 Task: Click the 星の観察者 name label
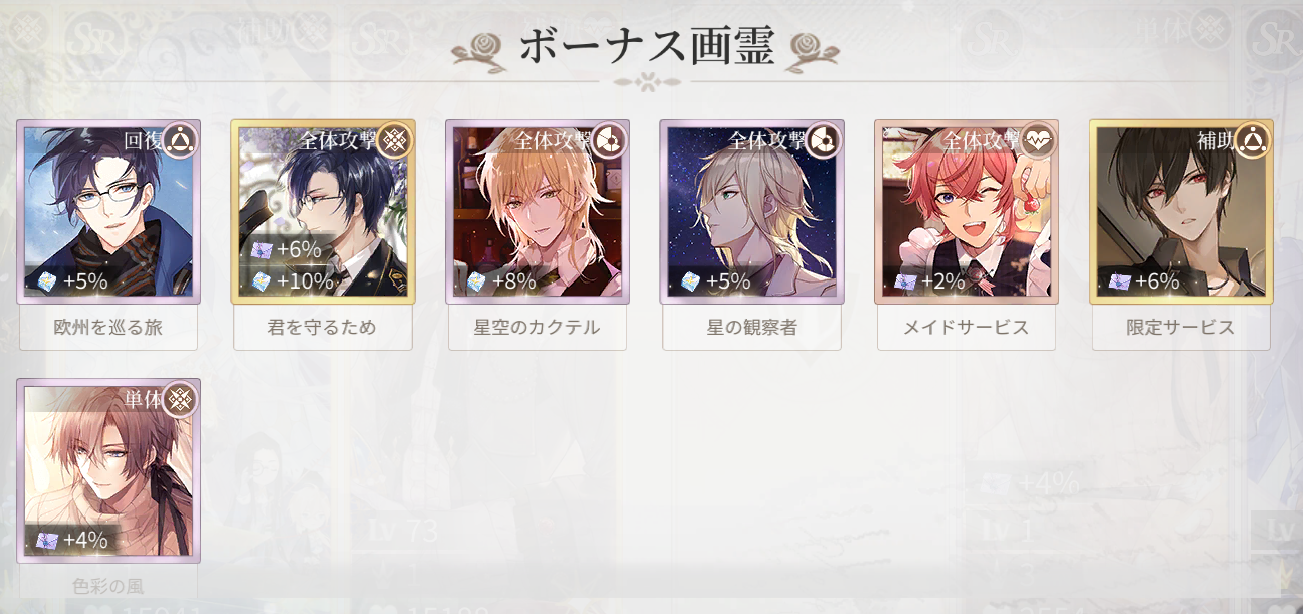pyautogui.click(x=752, y=328)
